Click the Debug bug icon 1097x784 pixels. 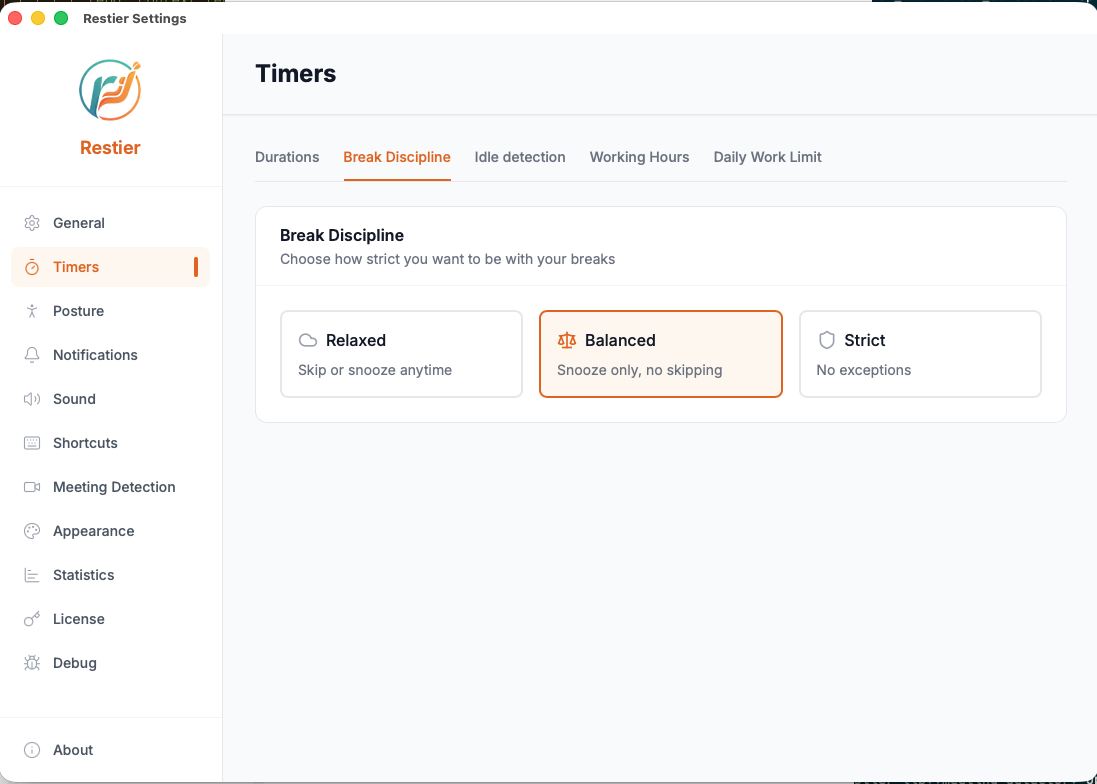(x=31, y=663)
